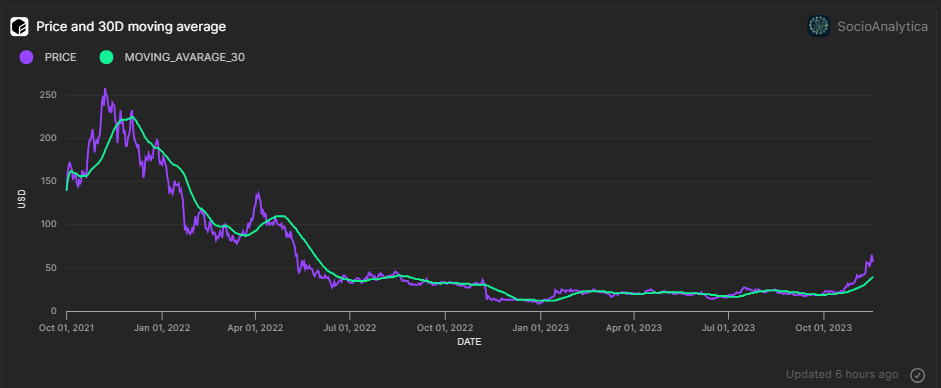
Task: Click the 'Jan 01, 2022' axis label
Action: [162, 328]
